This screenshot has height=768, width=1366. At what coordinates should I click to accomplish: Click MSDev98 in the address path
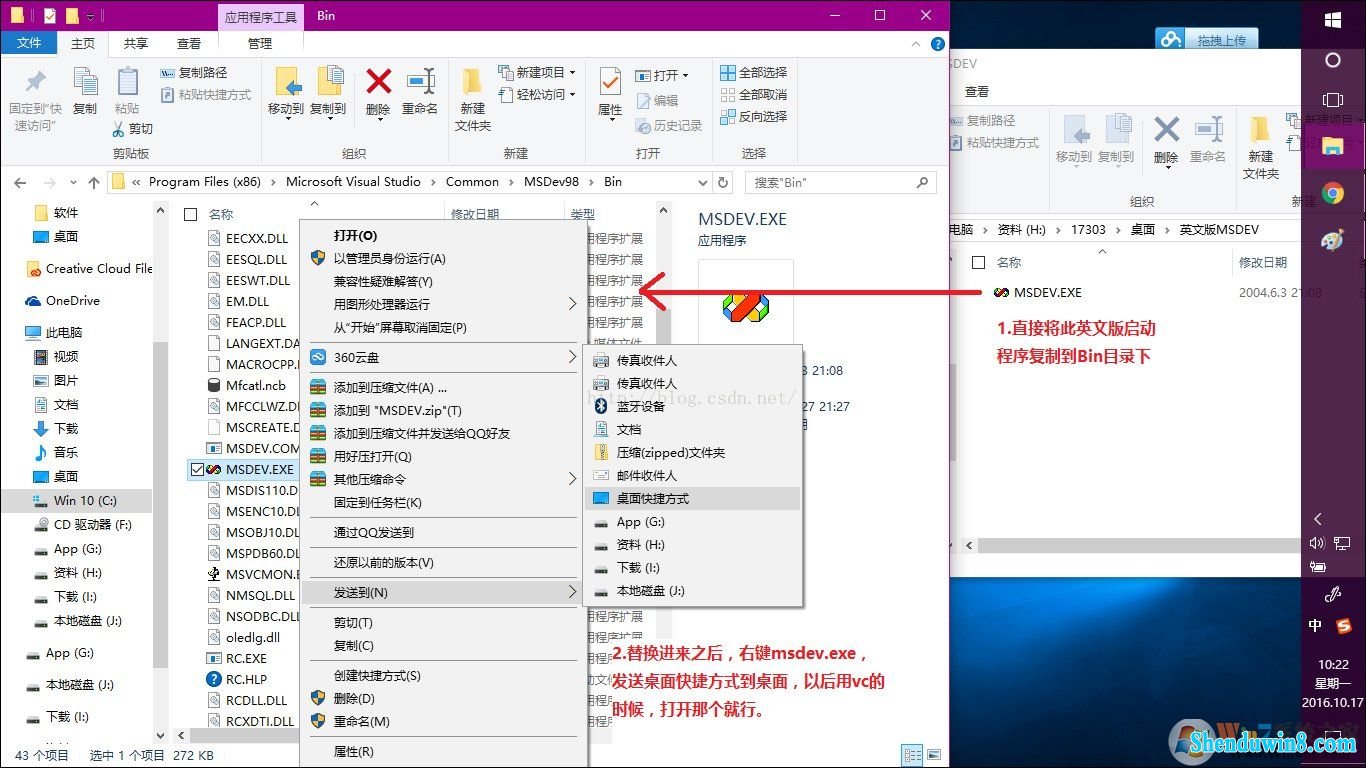click(x=549, y=182)
